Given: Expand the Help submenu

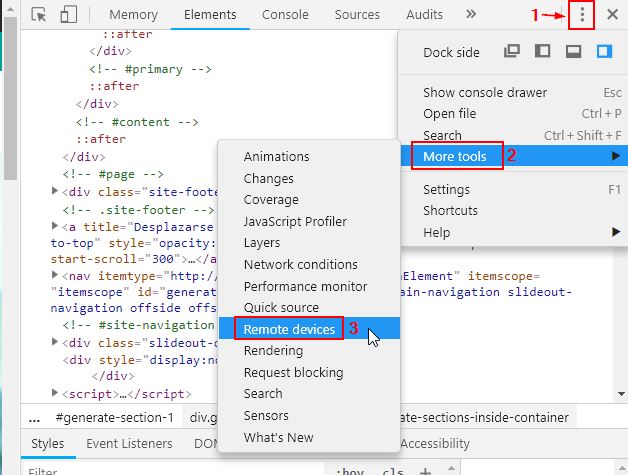Looking at the screenshot, I should (x=514, y=232).
